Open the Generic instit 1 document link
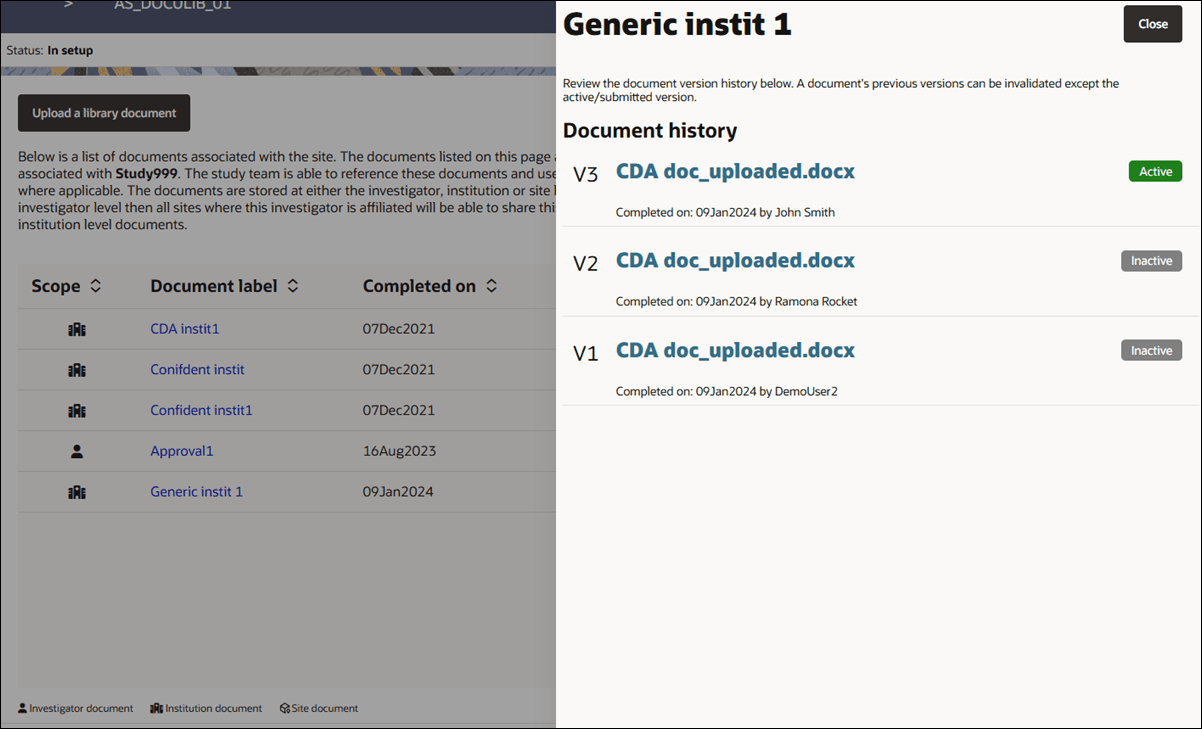The width and height of the screenshot is (1202, 729). click(x=196, y=491)
